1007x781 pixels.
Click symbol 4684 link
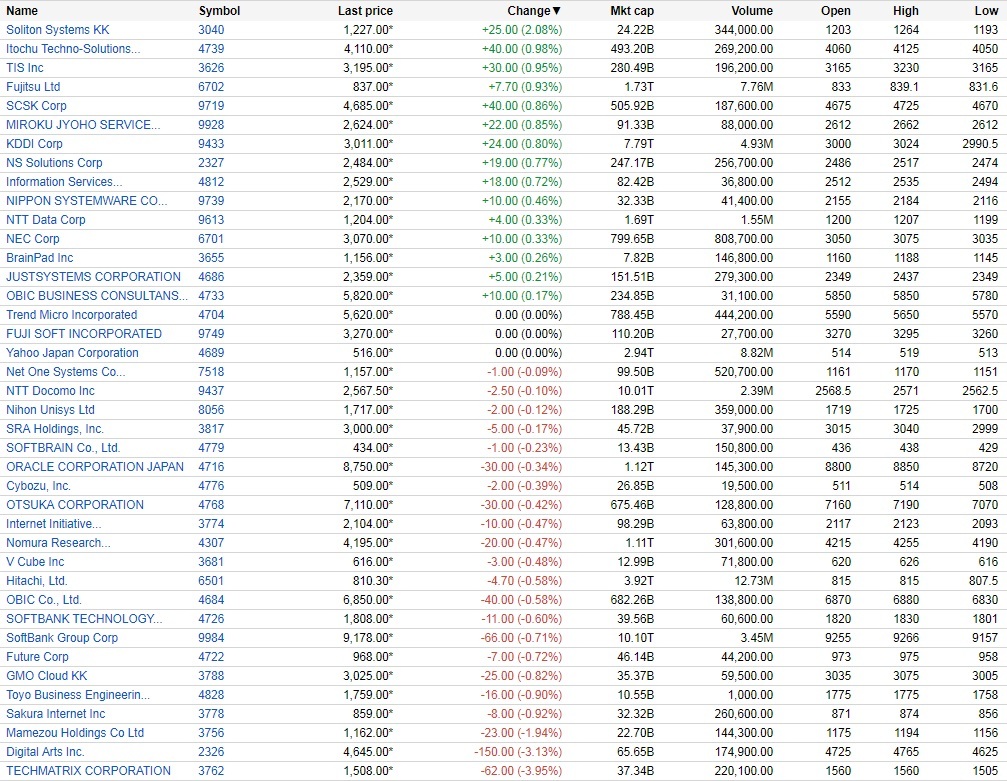[211, 600]
